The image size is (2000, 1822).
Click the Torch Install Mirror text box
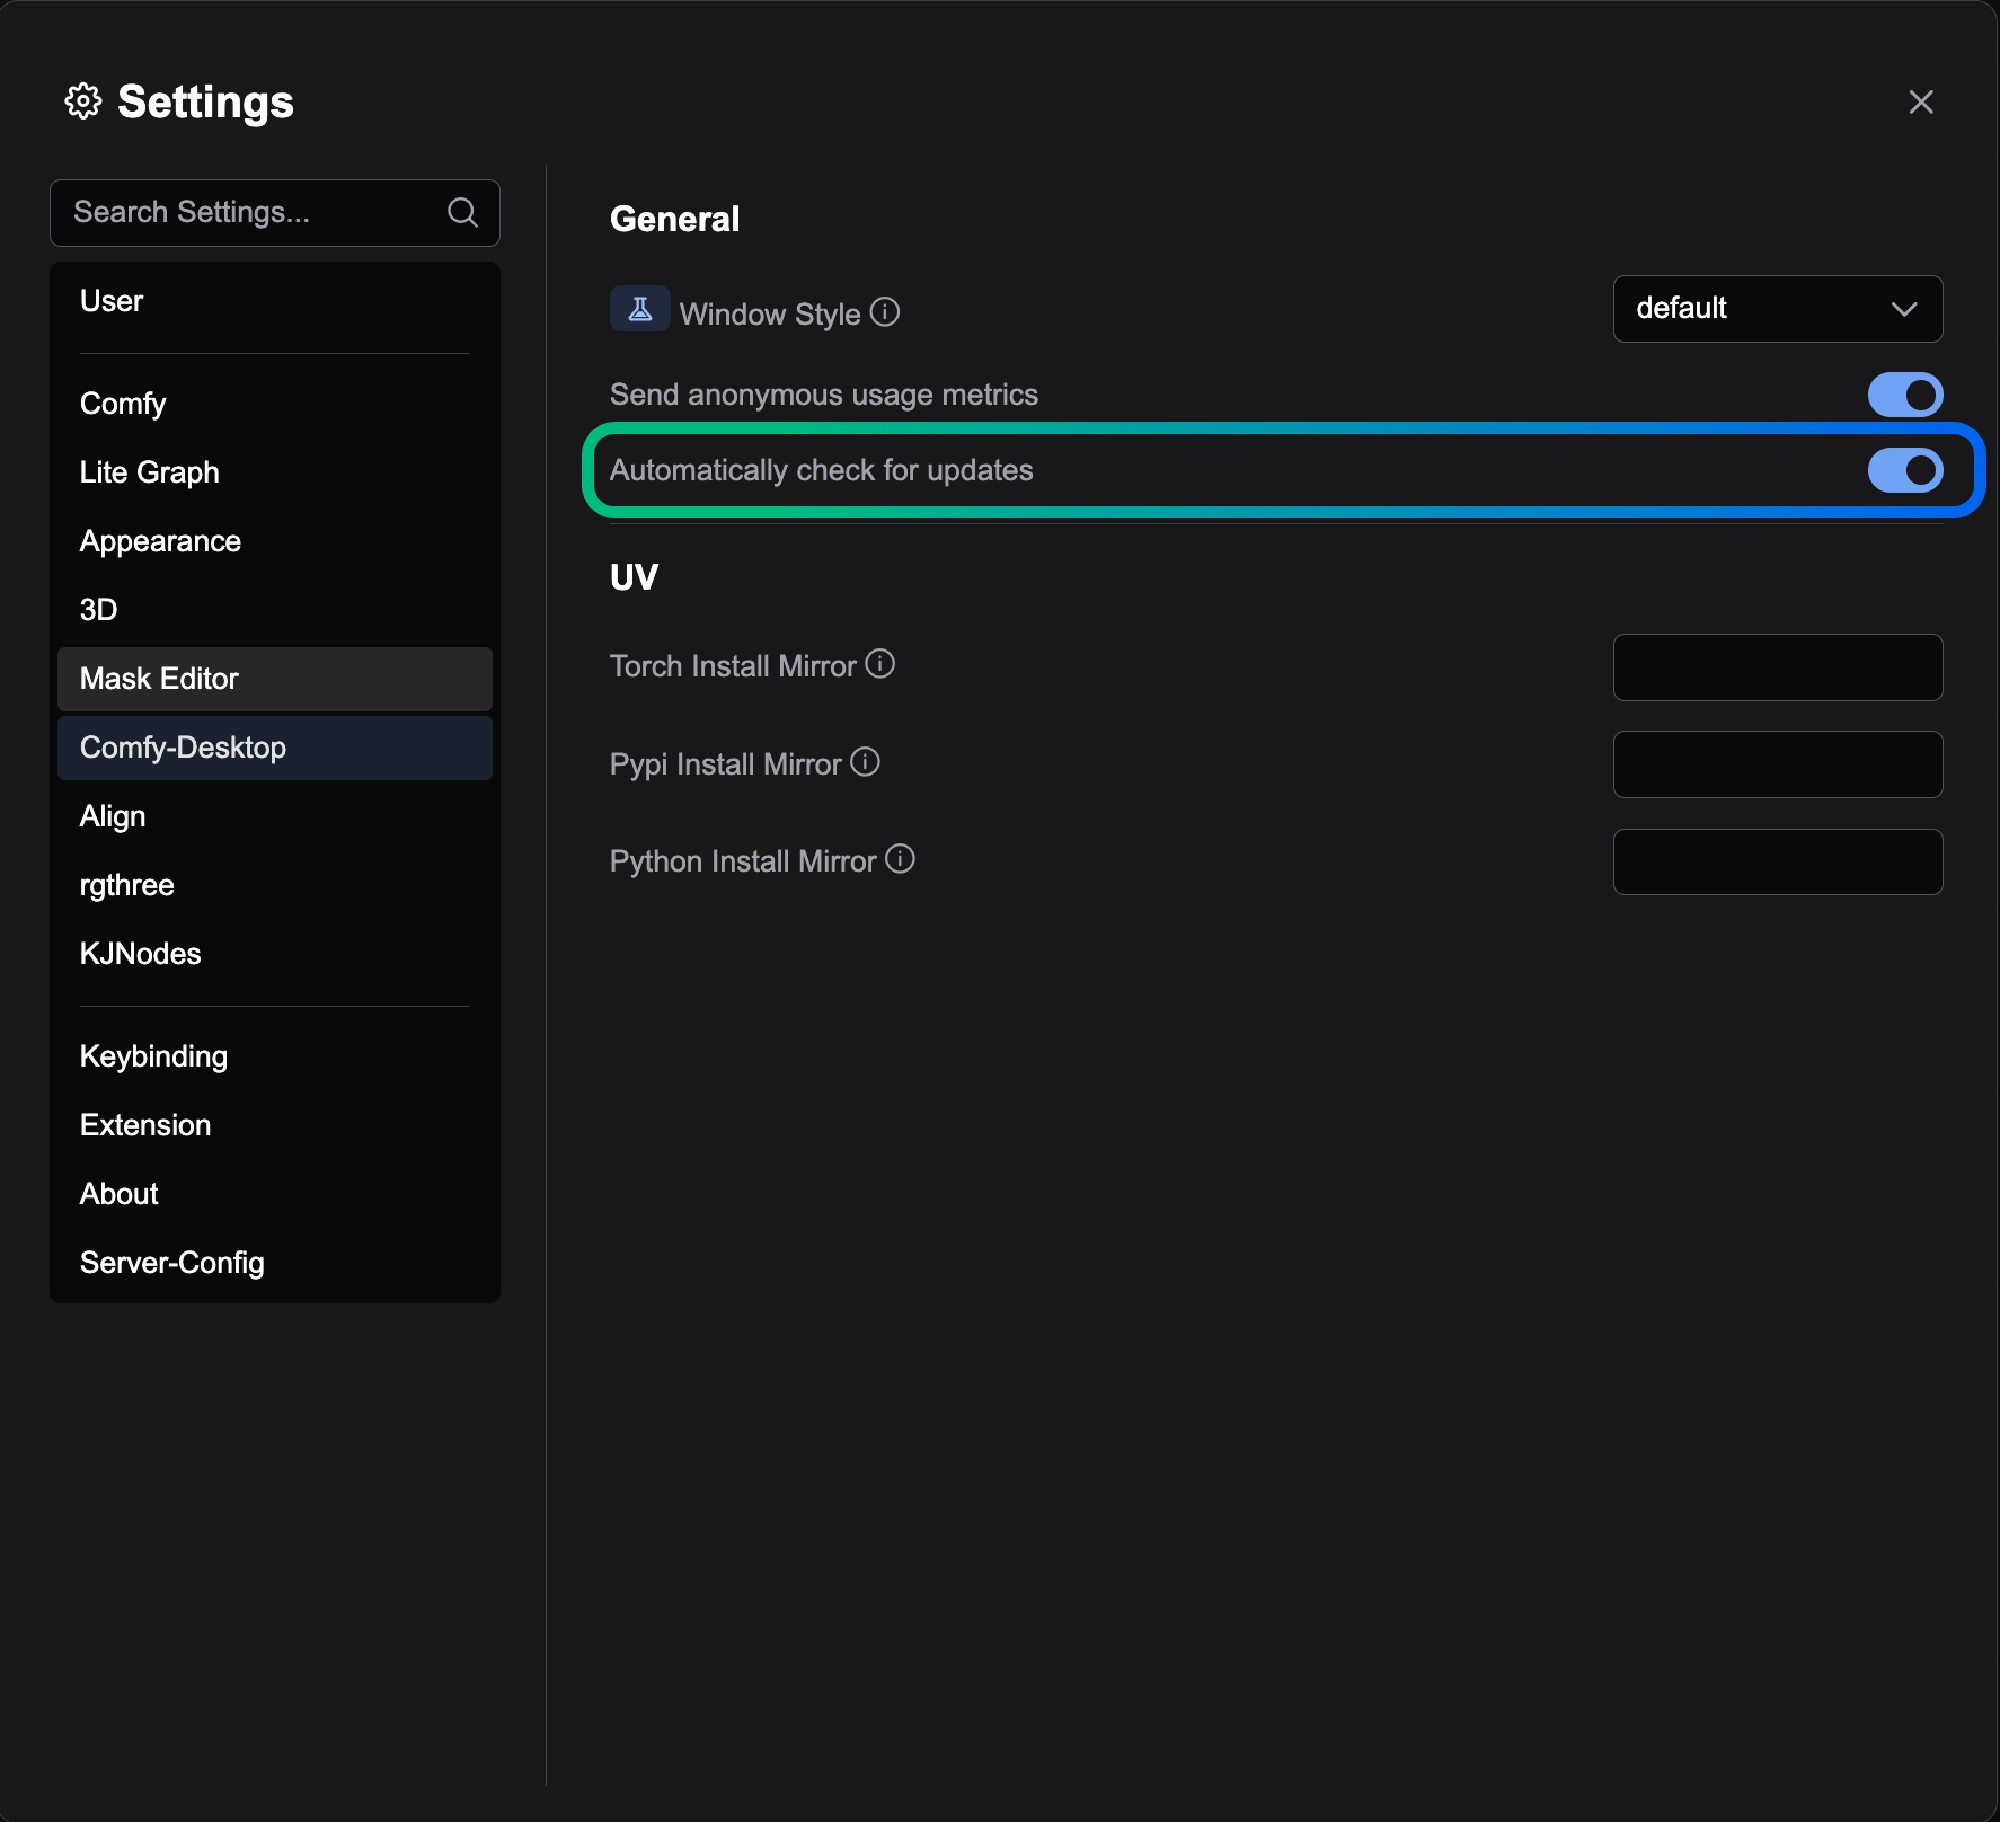pos(1776,667)
